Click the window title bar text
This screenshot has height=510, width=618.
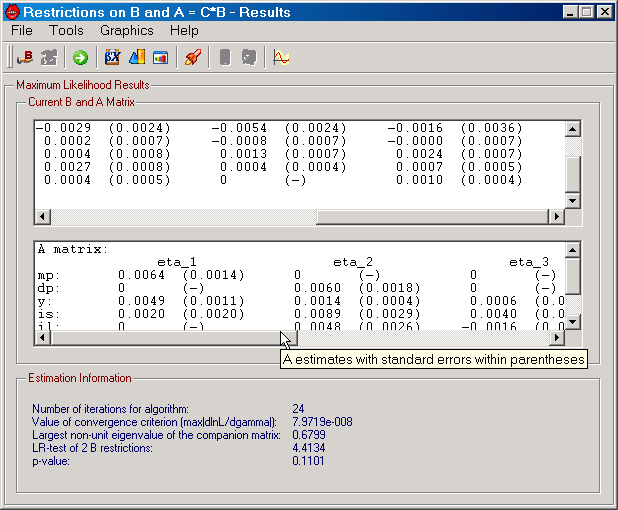(156, 12)
